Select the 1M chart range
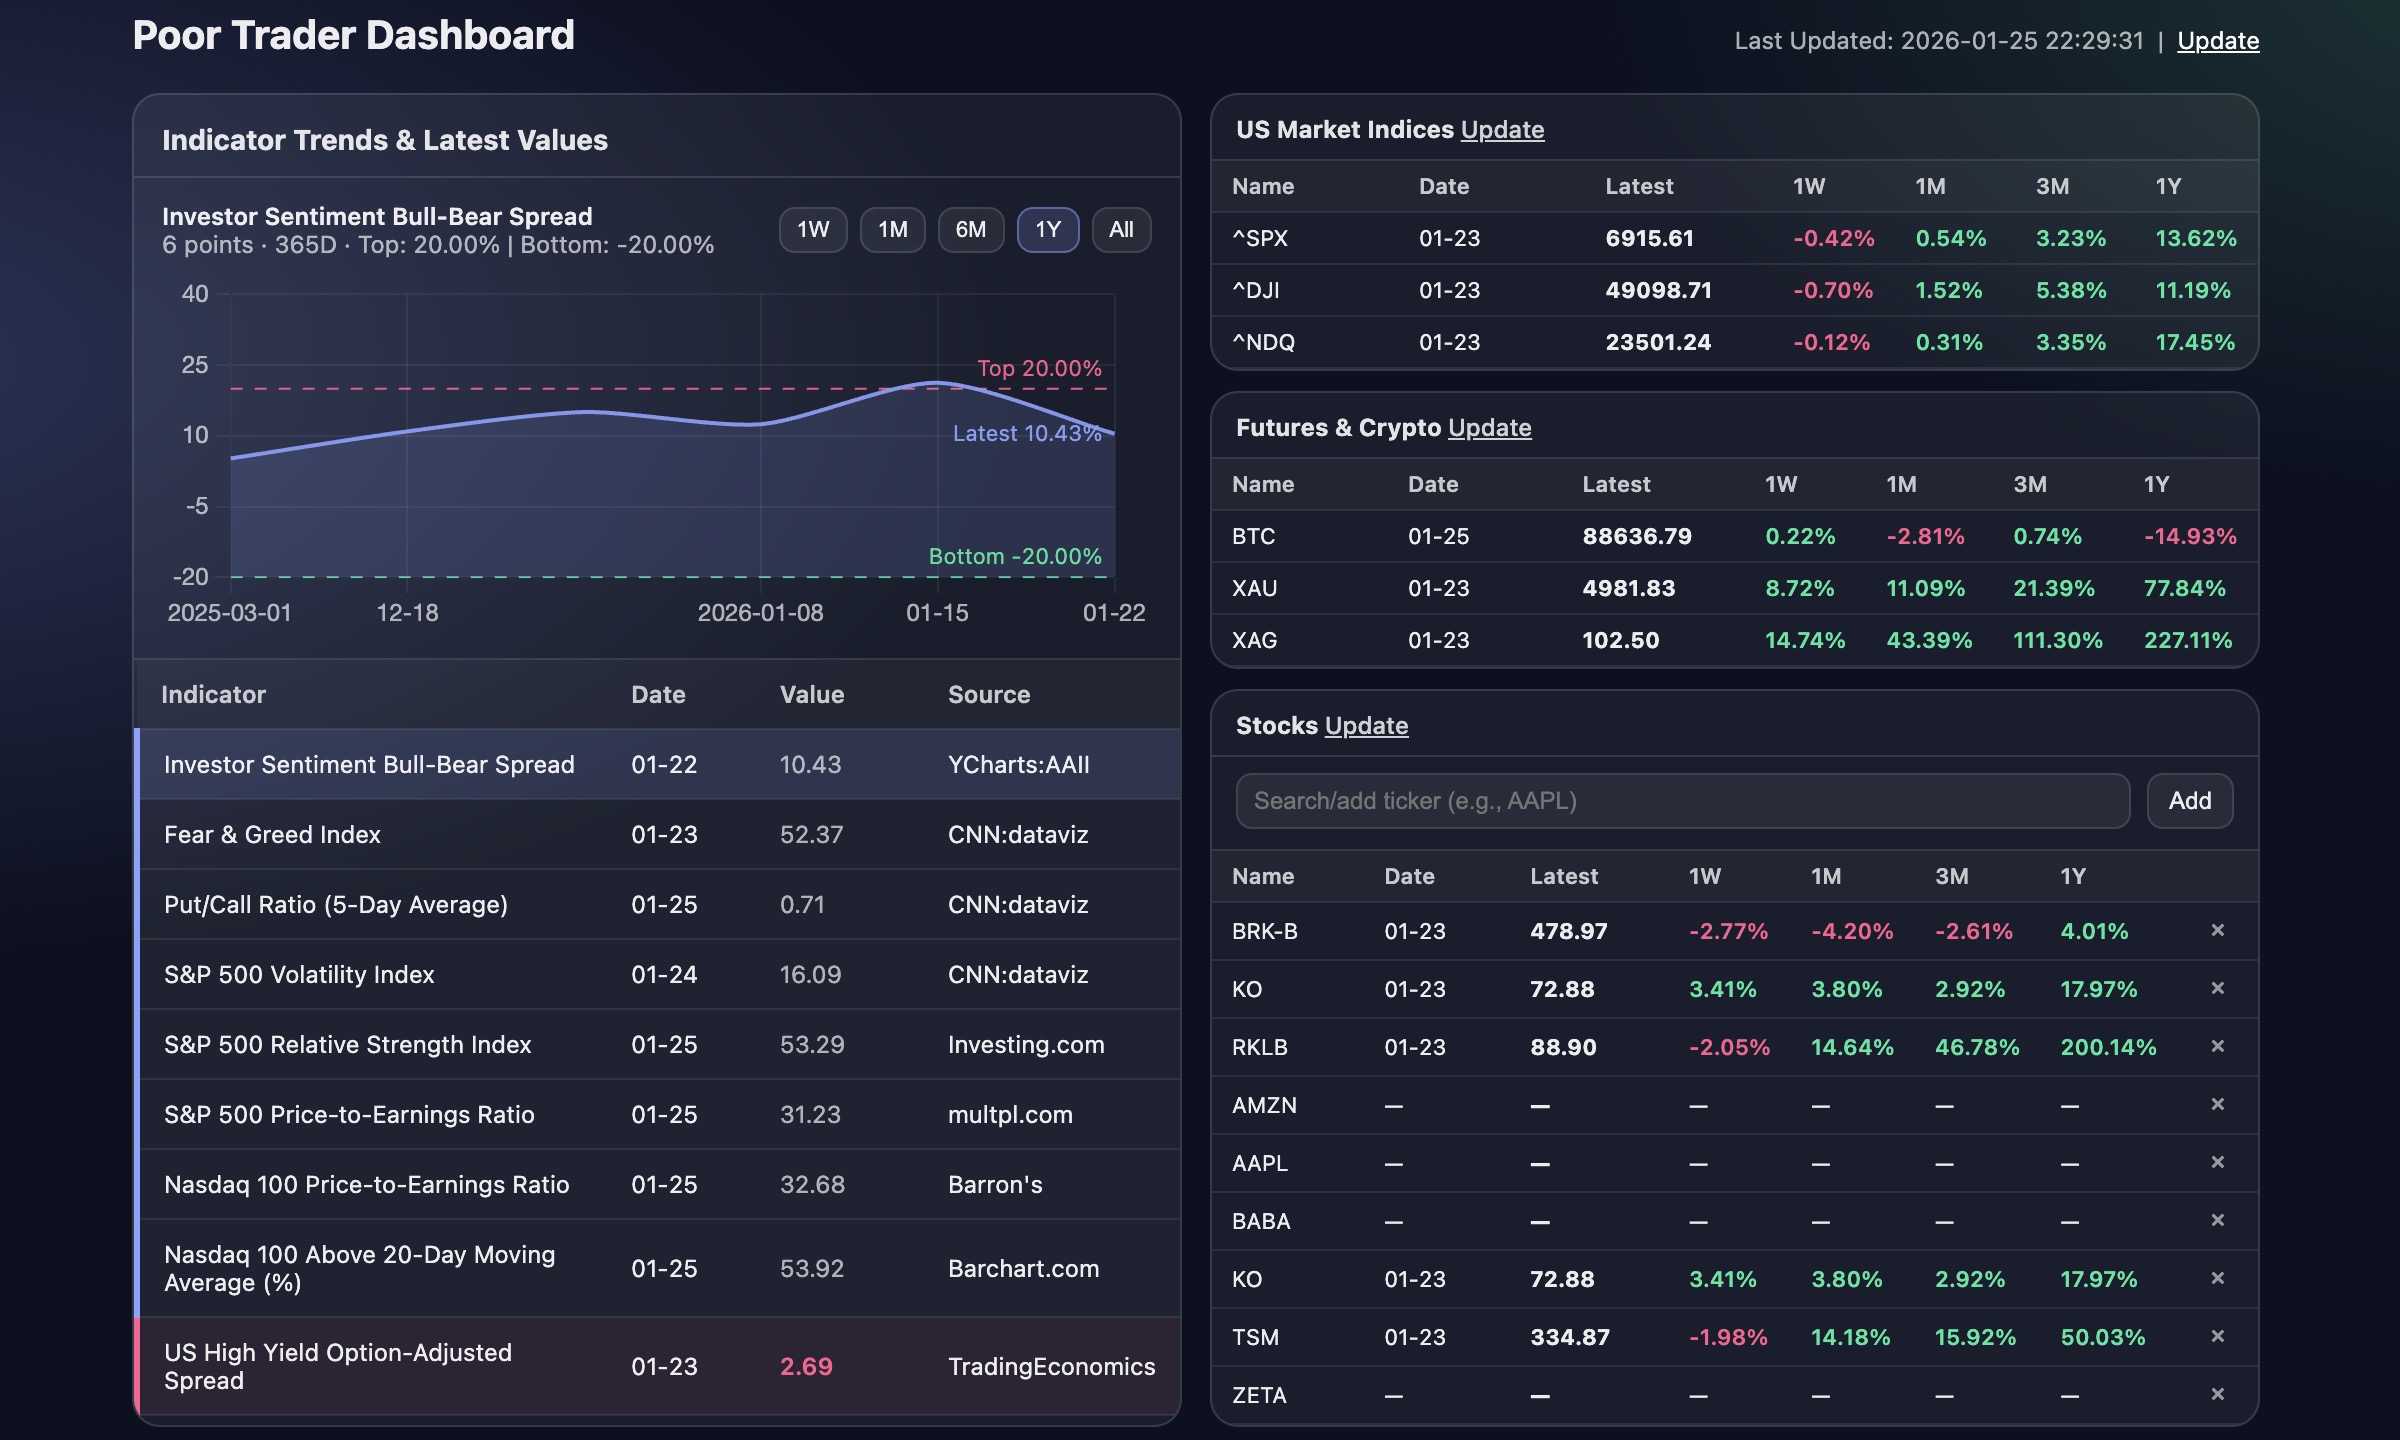The width and height of the screenshot is (2400, 1440). 891,229
